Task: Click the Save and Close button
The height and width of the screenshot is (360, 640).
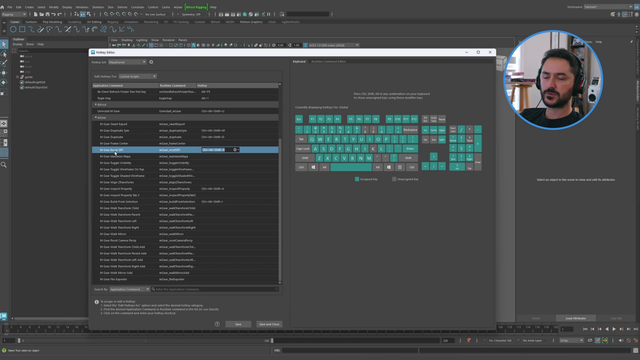Action: tap(269, 324)
